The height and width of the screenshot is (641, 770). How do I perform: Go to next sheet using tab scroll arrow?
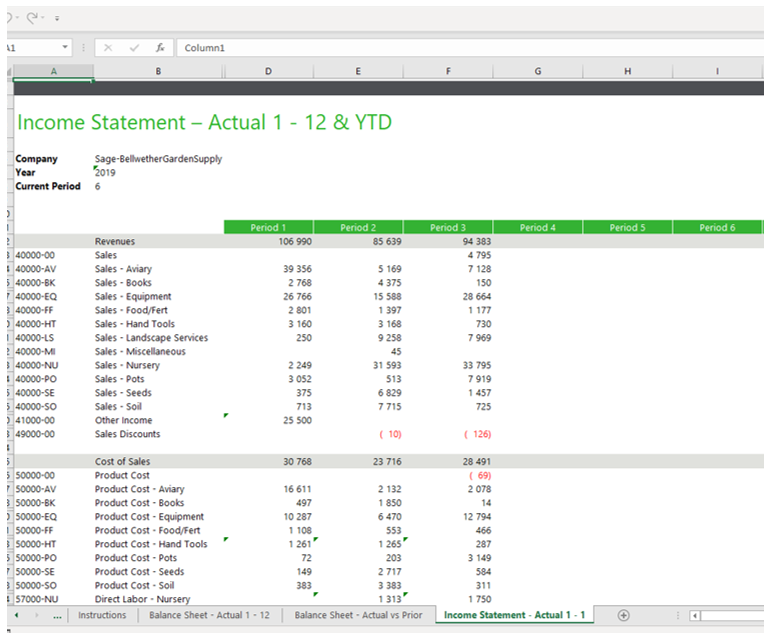[37, 615]
